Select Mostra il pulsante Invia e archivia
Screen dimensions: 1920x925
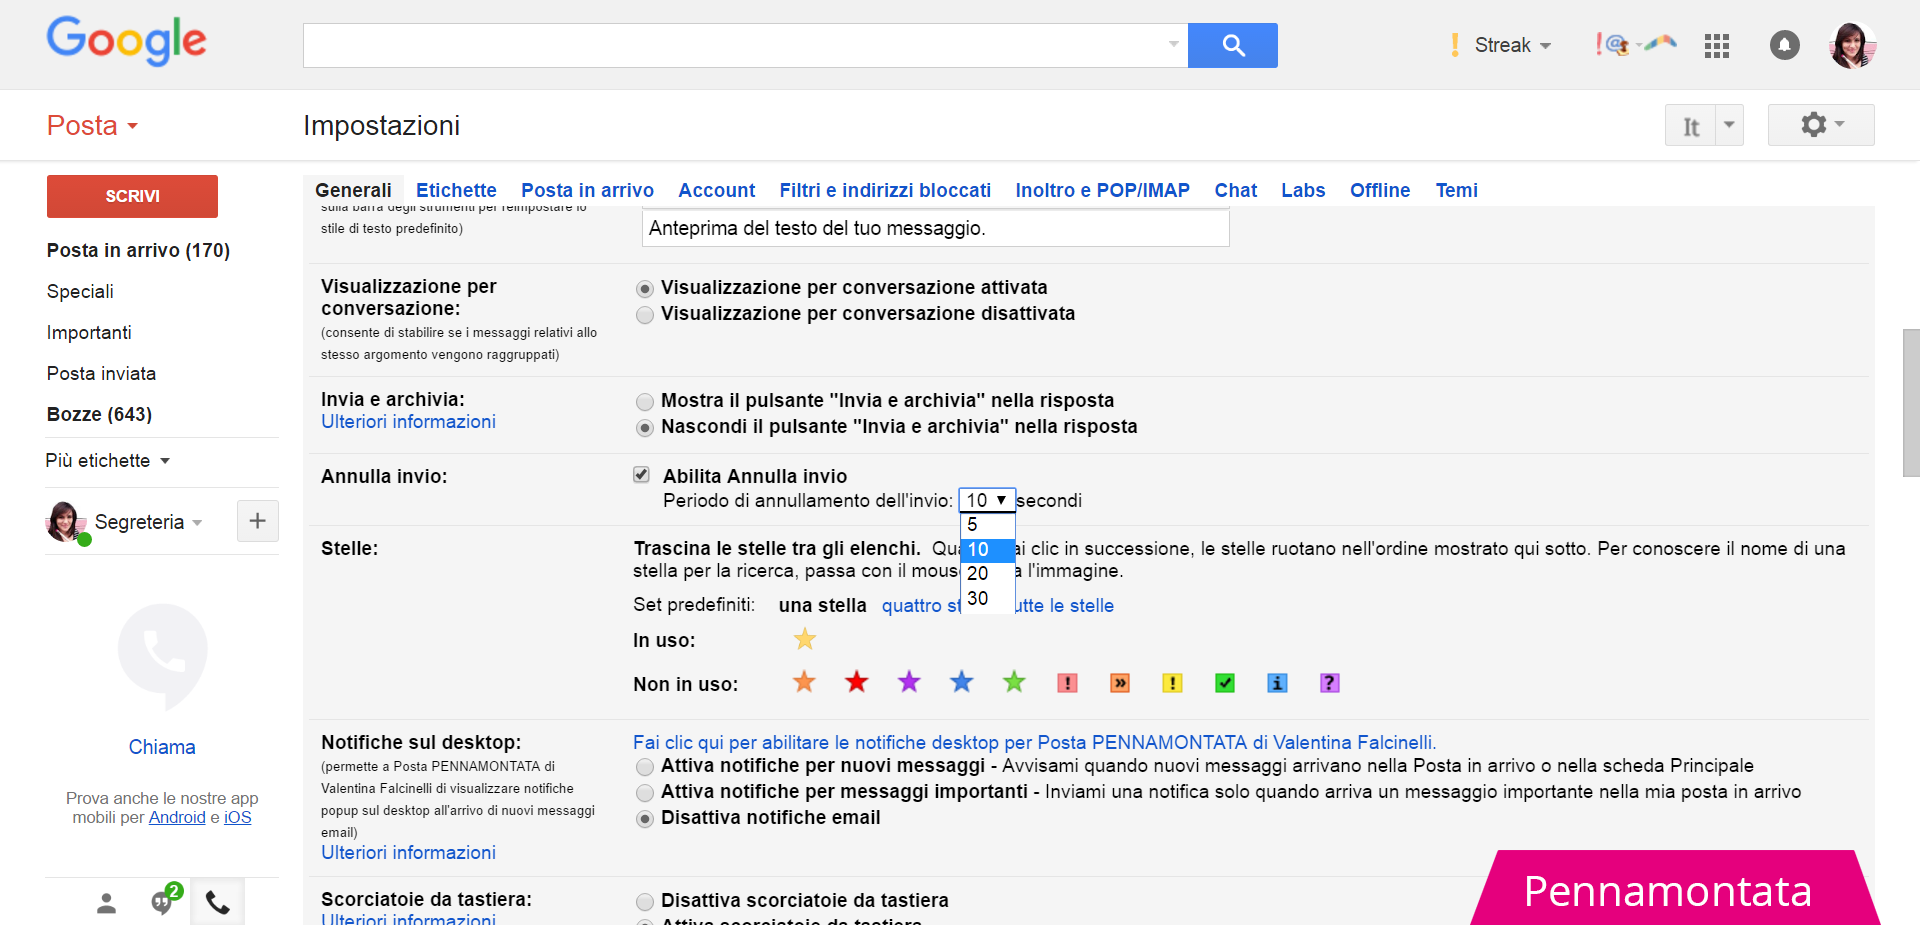click(645, 401)
